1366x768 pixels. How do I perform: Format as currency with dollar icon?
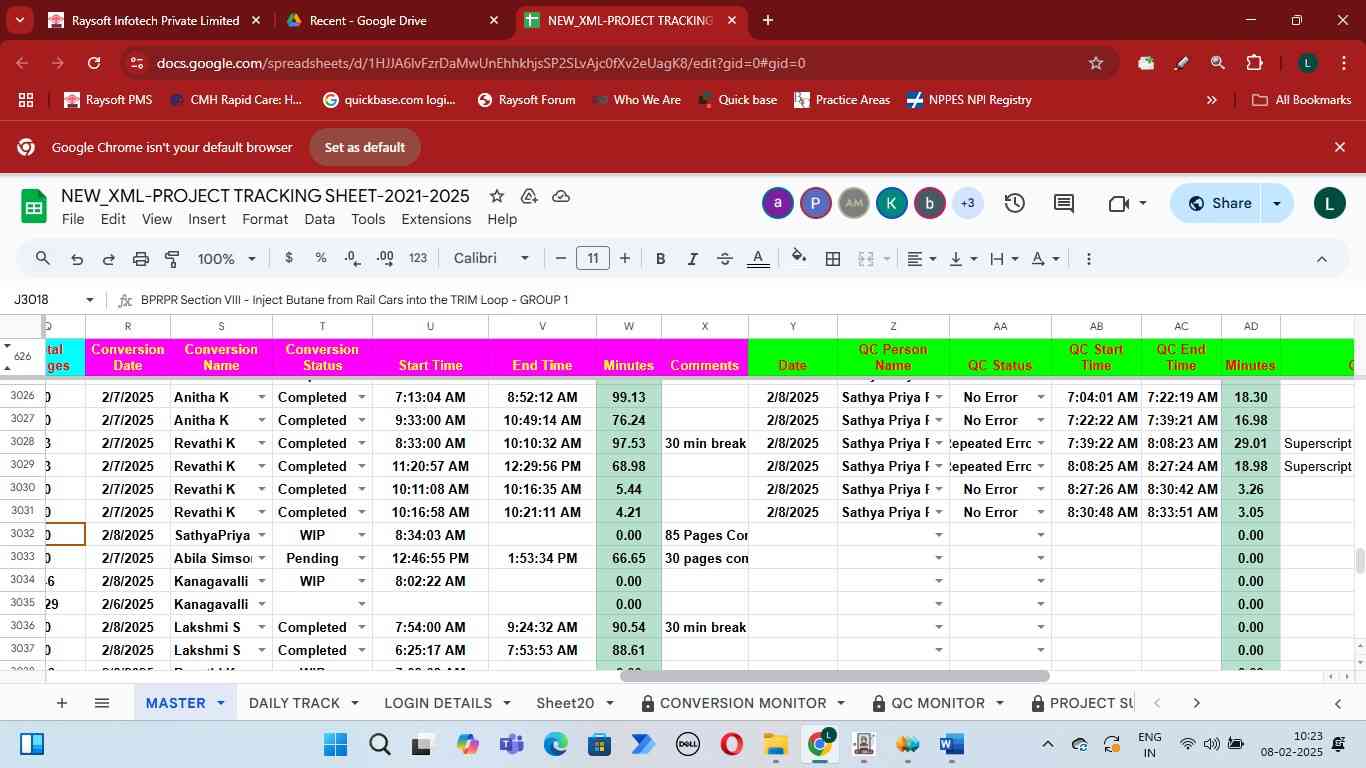coord(289,258)
